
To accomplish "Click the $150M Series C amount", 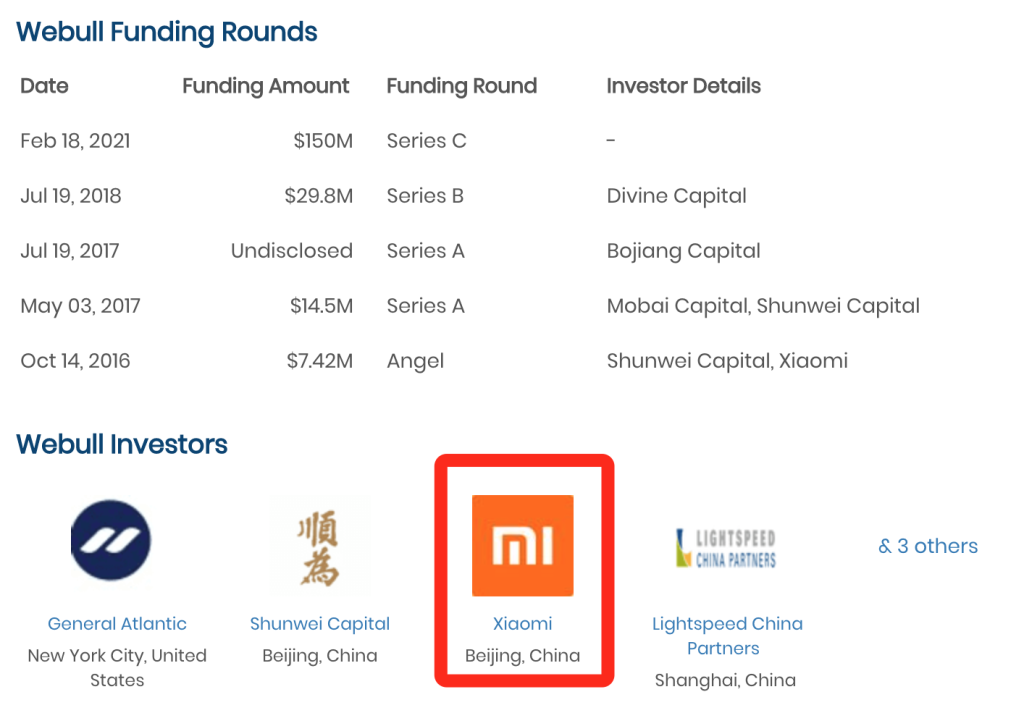I will [323, 141].
